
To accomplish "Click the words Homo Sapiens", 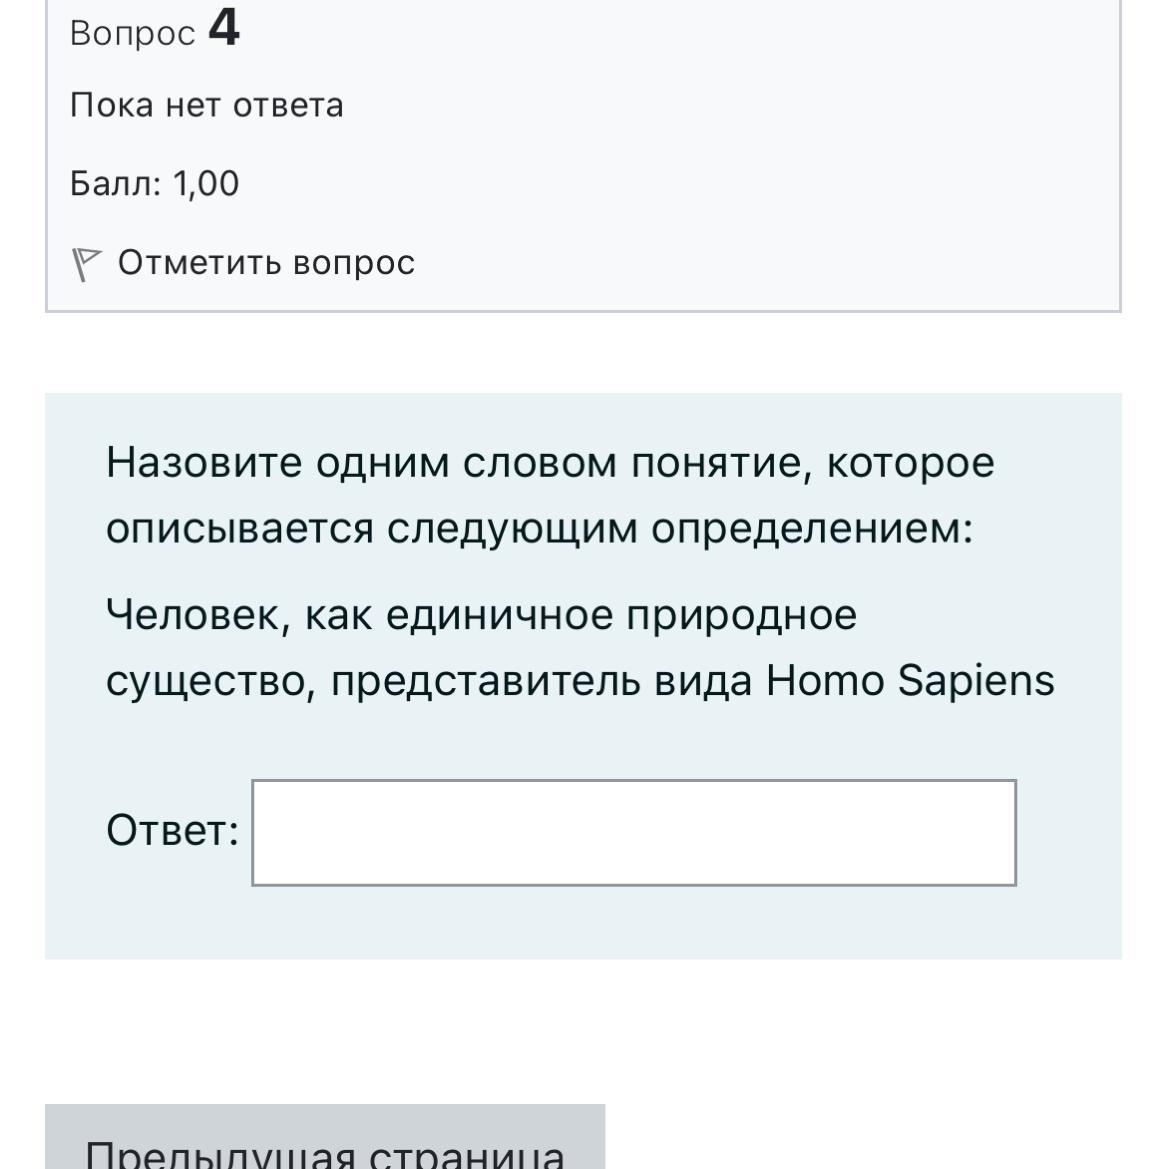I will click(910, 681).
